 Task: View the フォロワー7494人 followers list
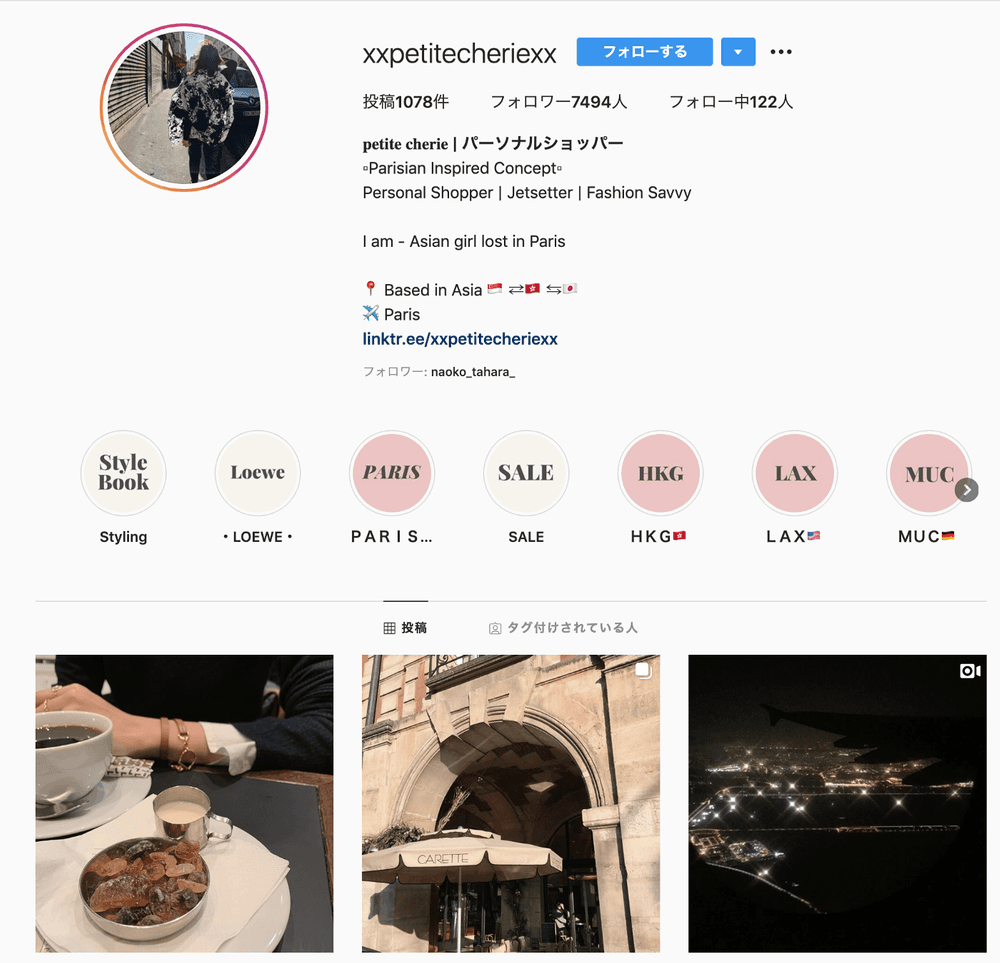[x=559, y=101]
